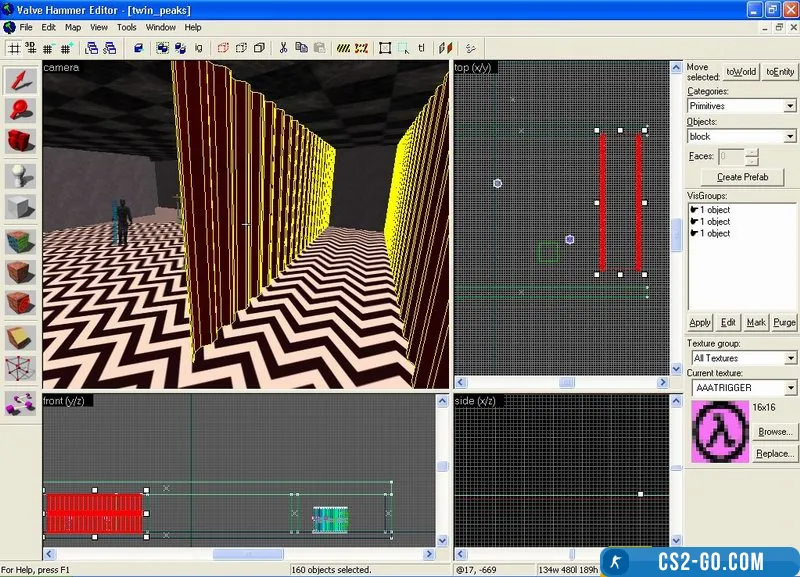
Task: Toggle the 2D grid display button
Action: click(14, 47)
